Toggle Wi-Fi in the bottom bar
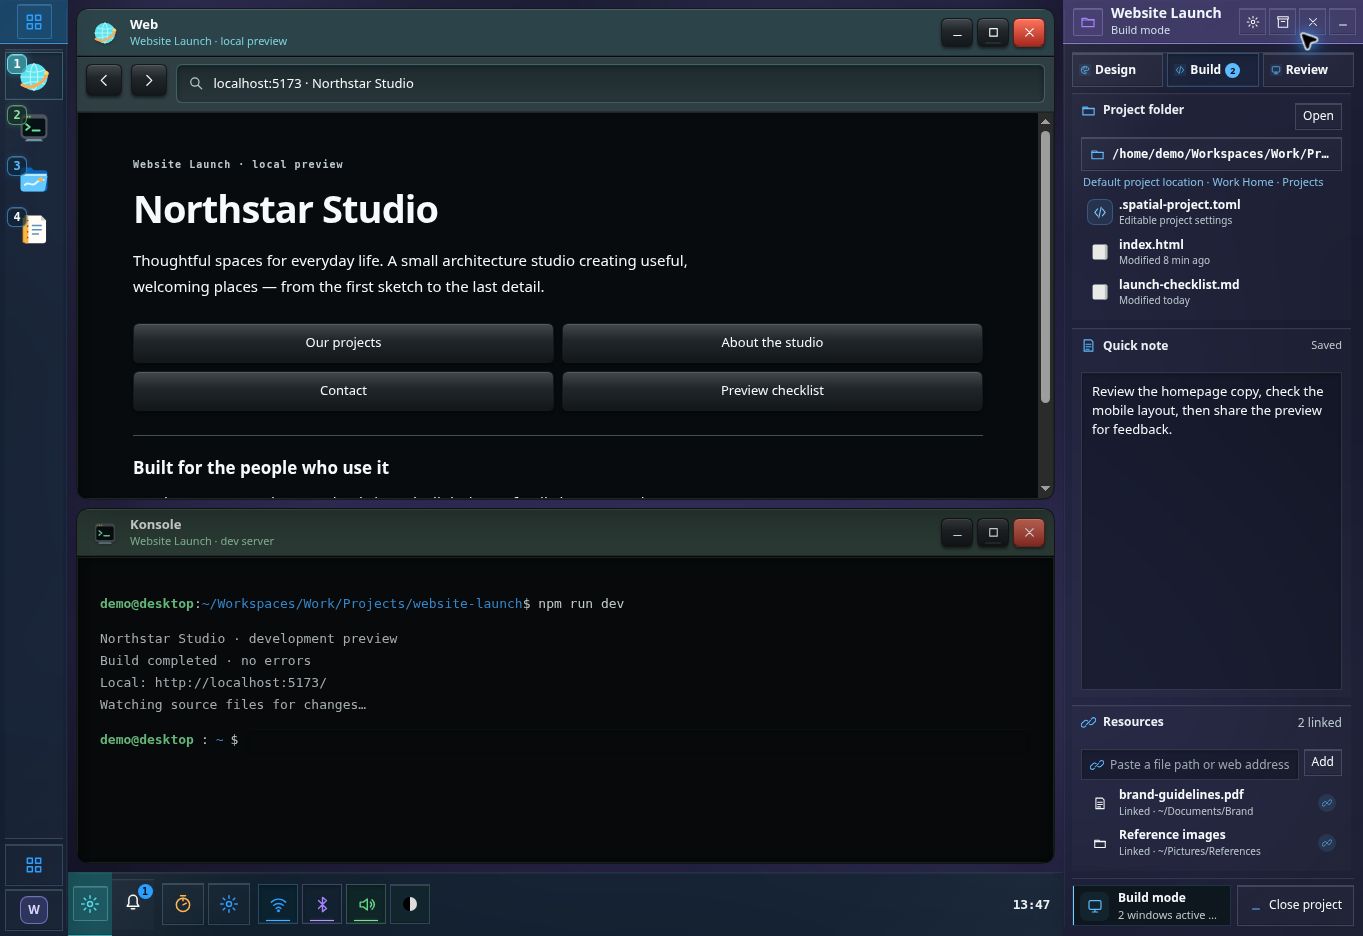 [x=278, y=904]
